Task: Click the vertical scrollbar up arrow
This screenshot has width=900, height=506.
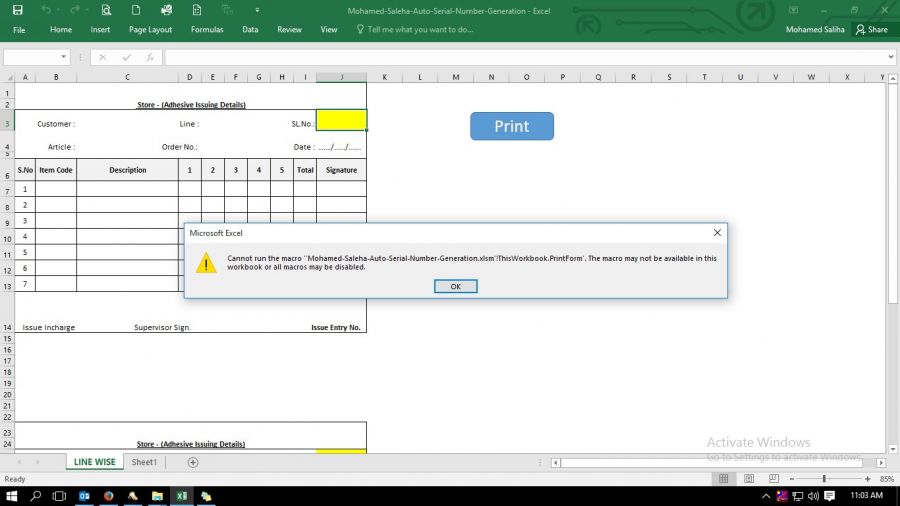Action: point(893,78)
